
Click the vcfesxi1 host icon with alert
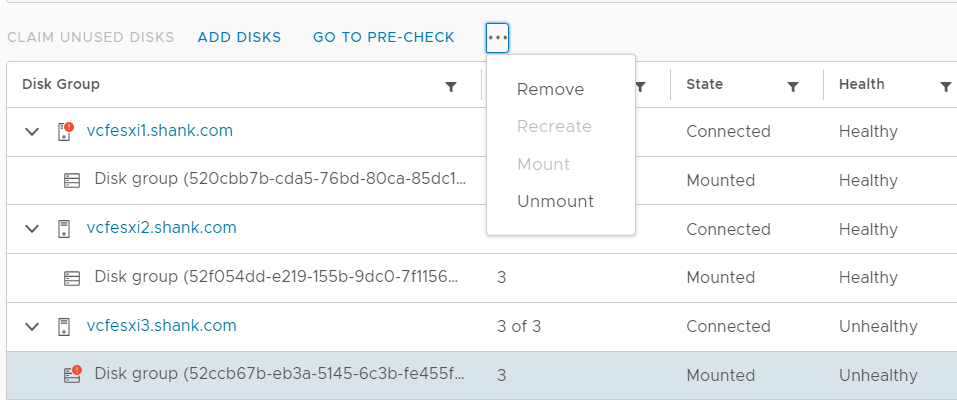click(65, 131)
